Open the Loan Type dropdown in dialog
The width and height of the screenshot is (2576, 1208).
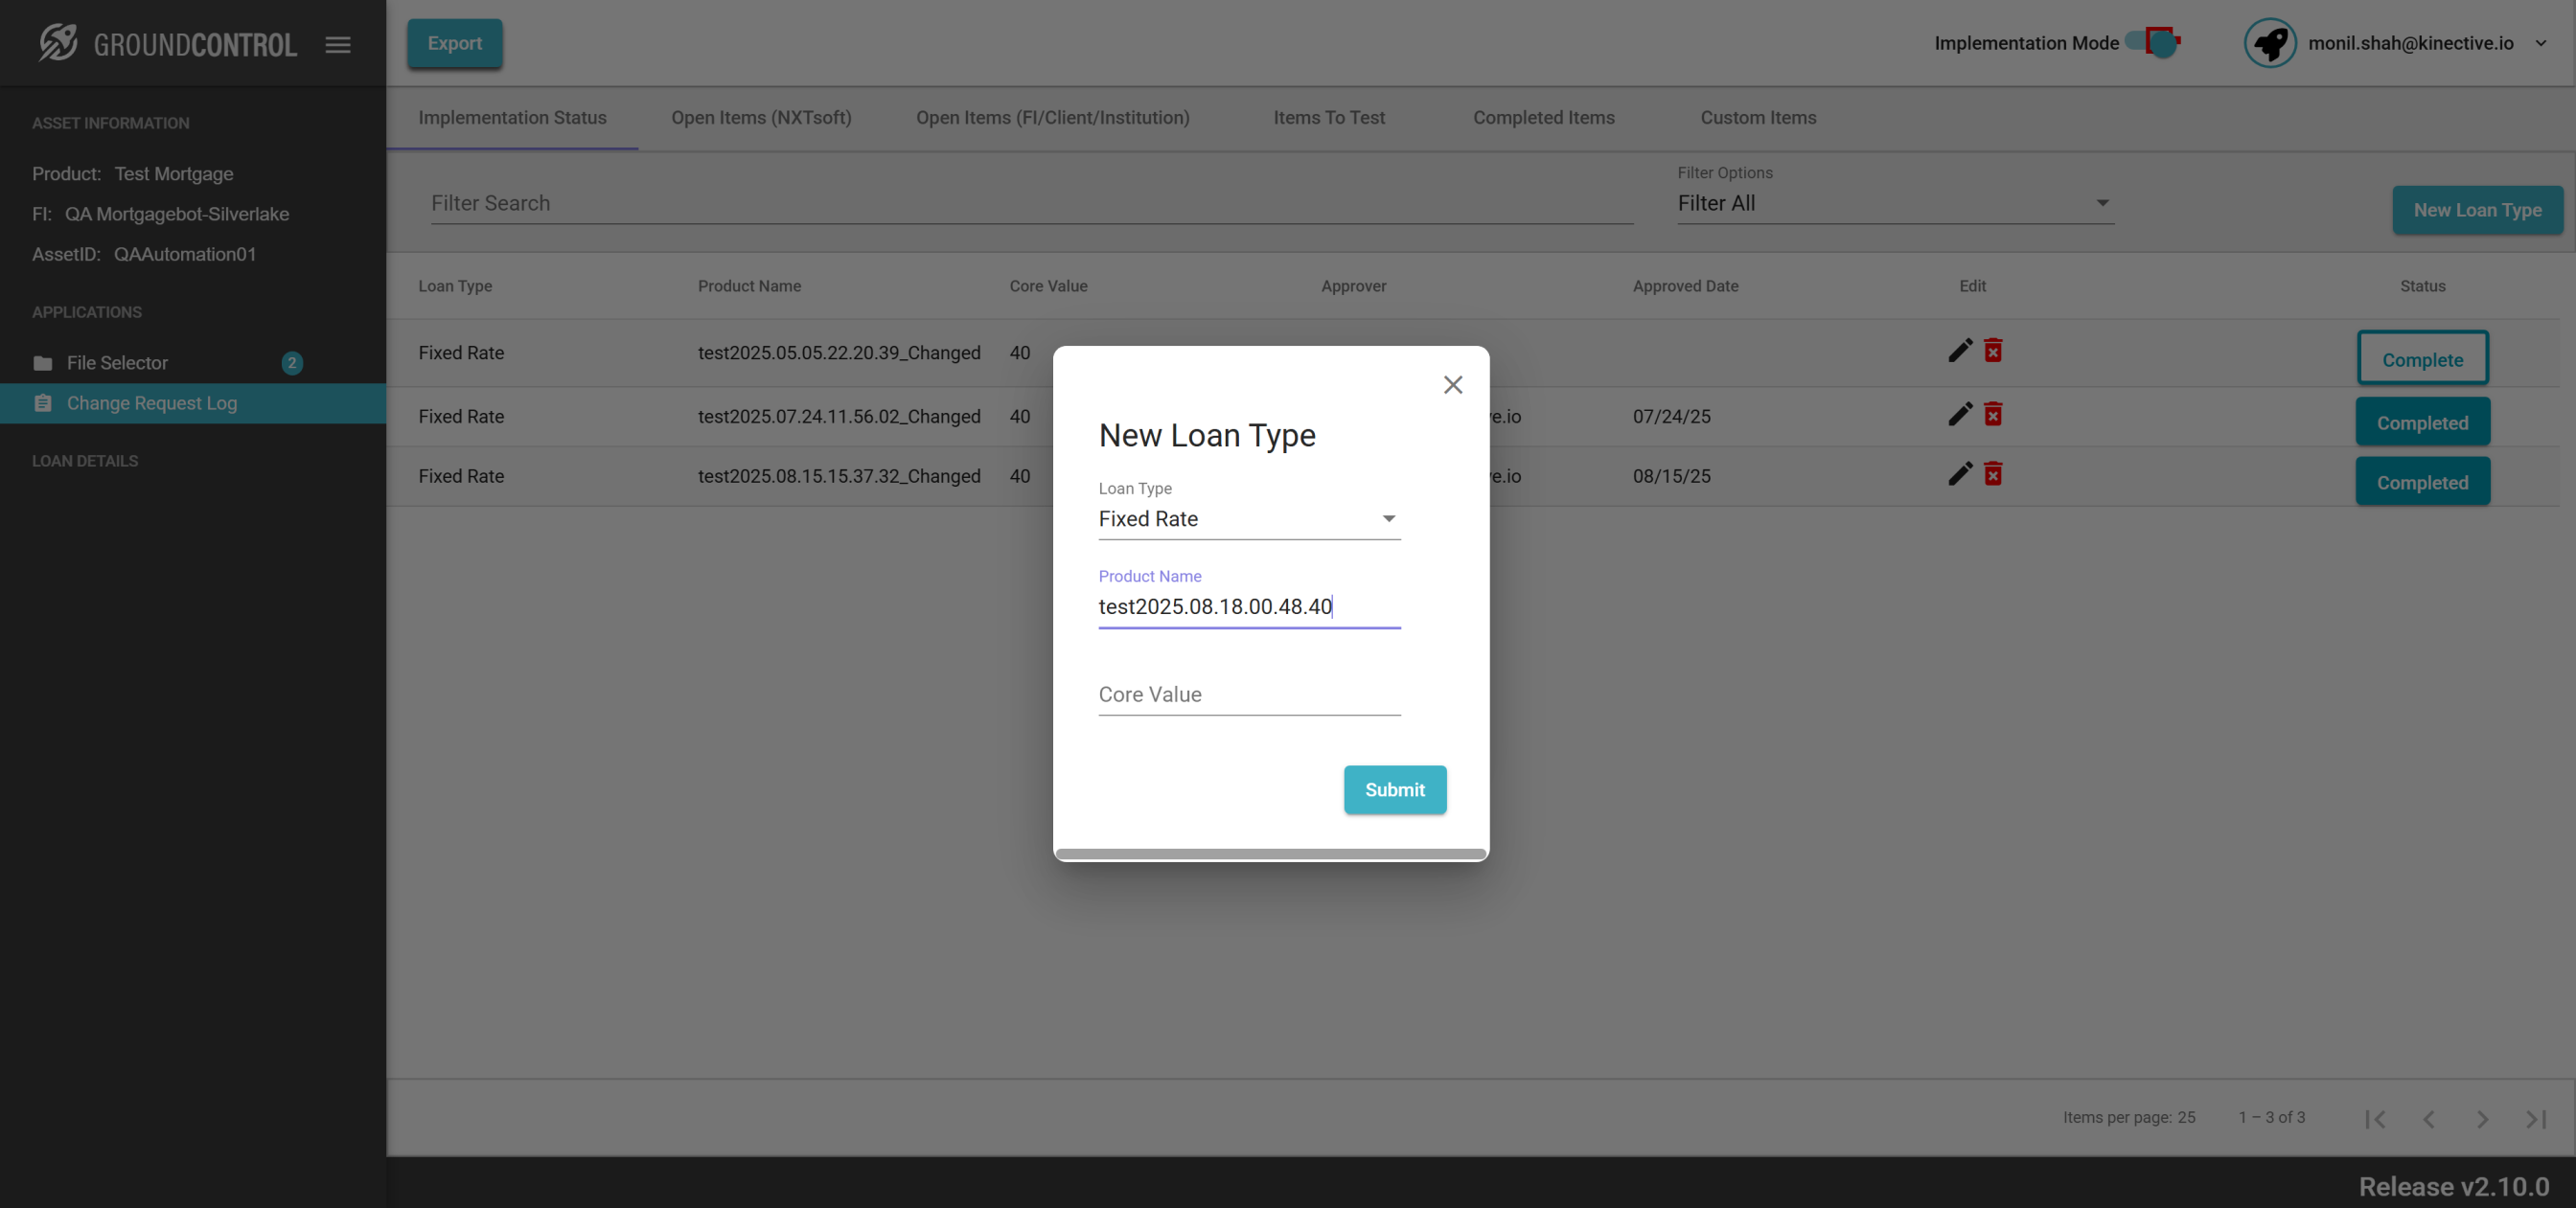[x=1249, y=519]
